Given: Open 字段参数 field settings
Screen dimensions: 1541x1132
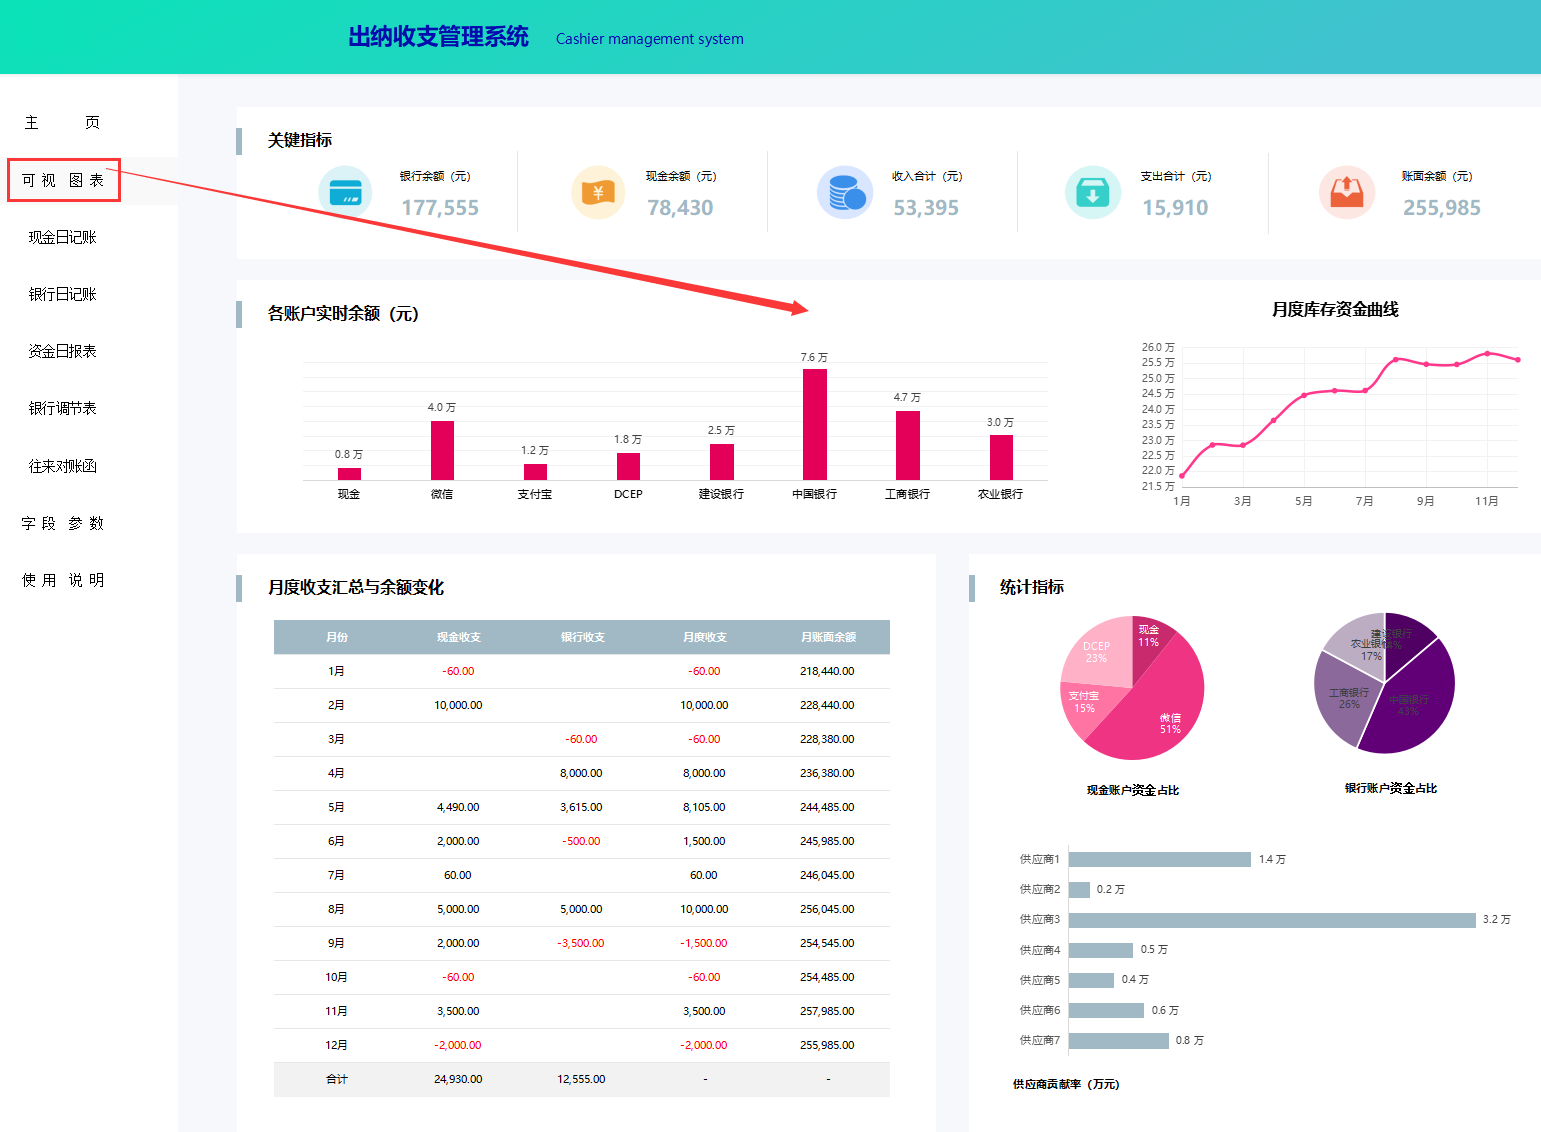Looking at the screenshot, I should (63, 523).
